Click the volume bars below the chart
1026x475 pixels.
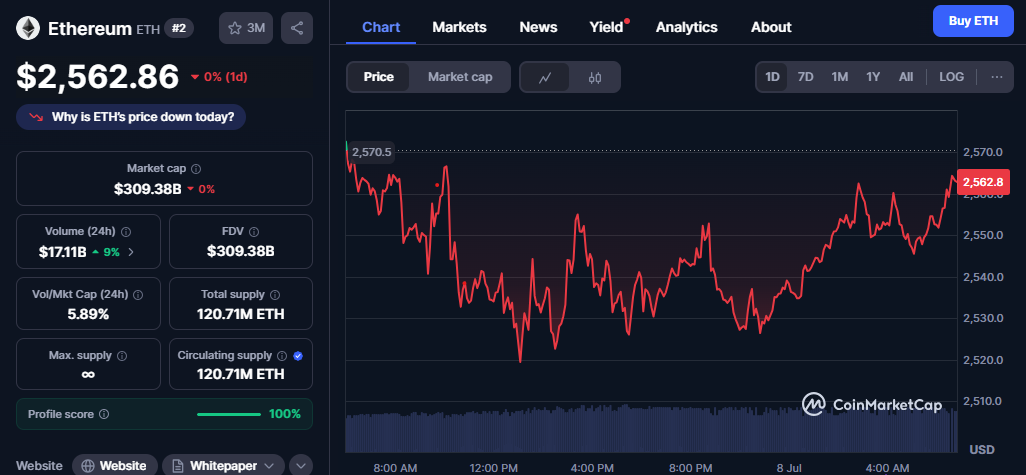click(x=651, y=429)
